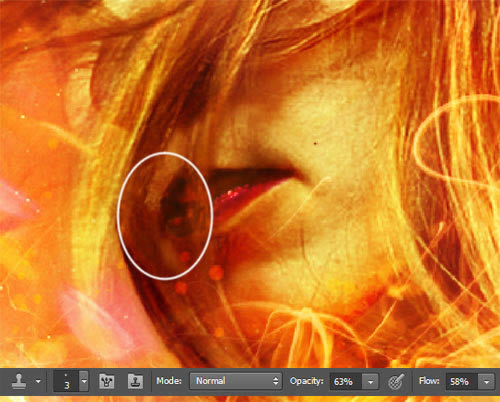This screenshot has height=402, width=500.
Task: Click the brush size 3 preview
Action: 67,381
